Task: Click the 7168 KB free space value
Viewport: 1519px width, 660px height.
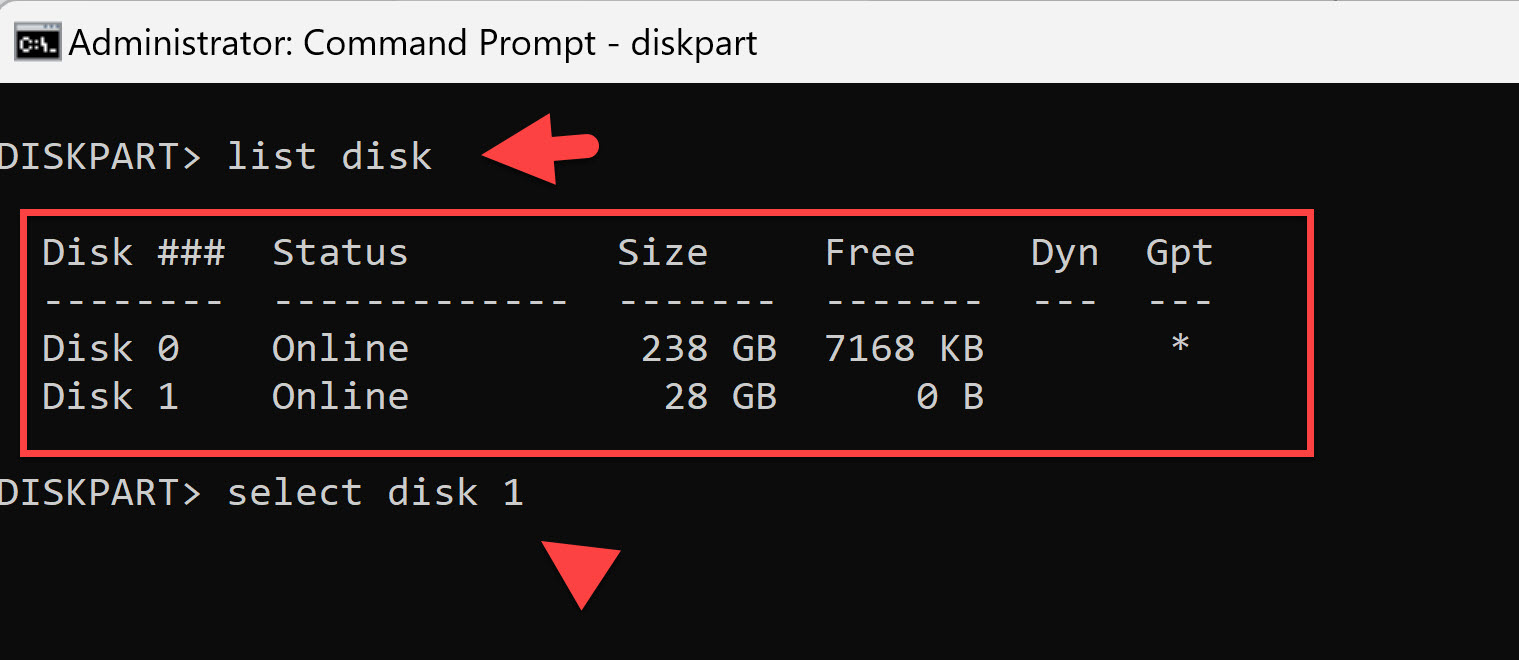Action: coord(903,347)
